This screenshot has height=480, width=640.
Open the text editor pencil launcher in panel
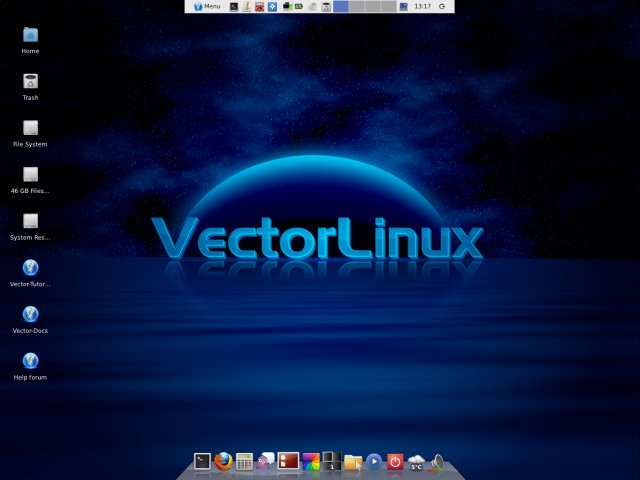tap(247, 7)
